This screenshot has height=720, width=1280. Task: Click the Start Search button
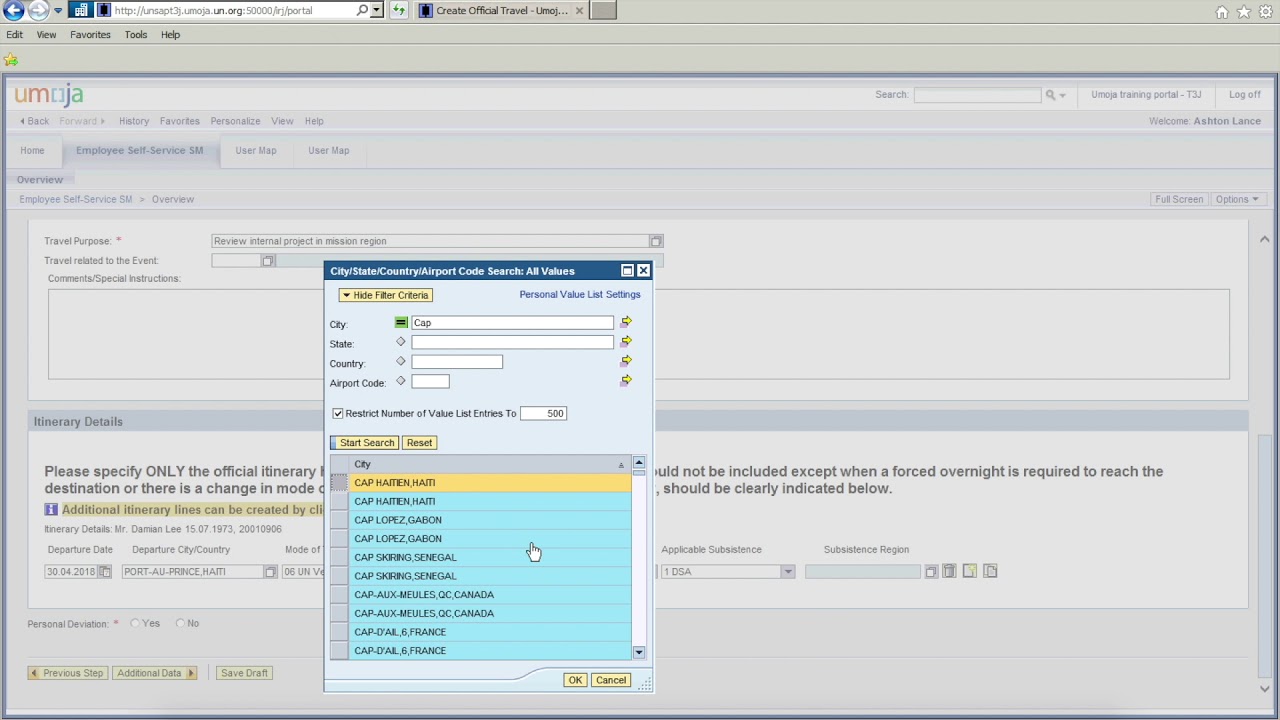363,443
